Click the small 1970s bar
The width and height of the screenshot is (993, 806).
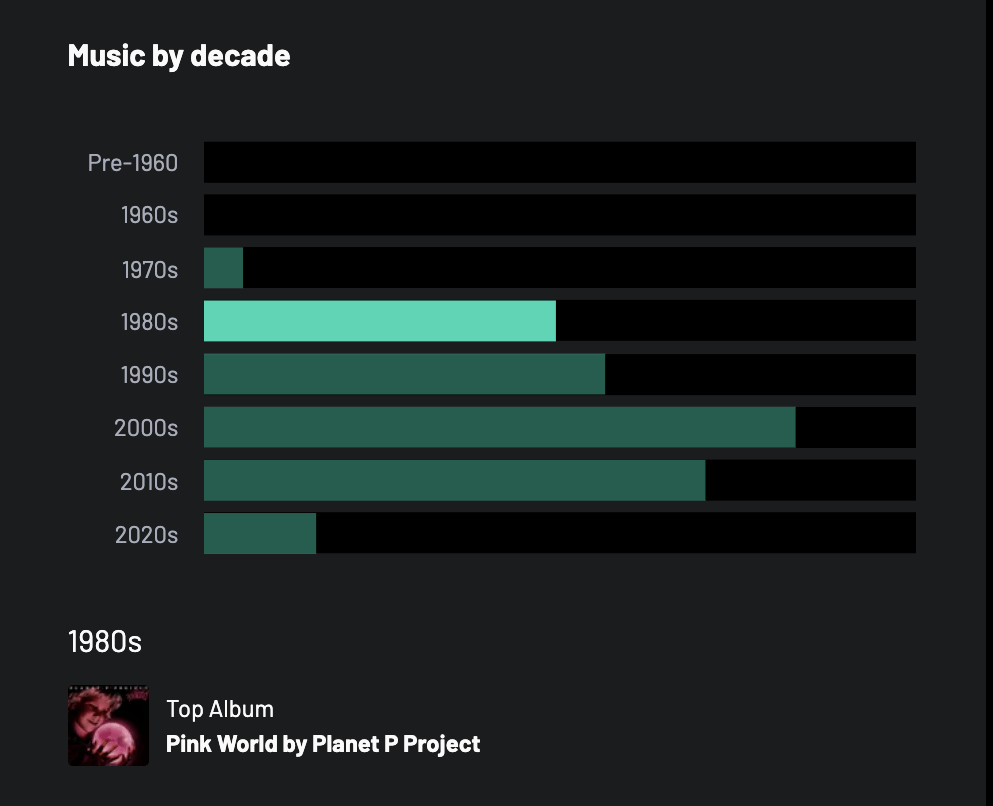[x=223, y=268]
